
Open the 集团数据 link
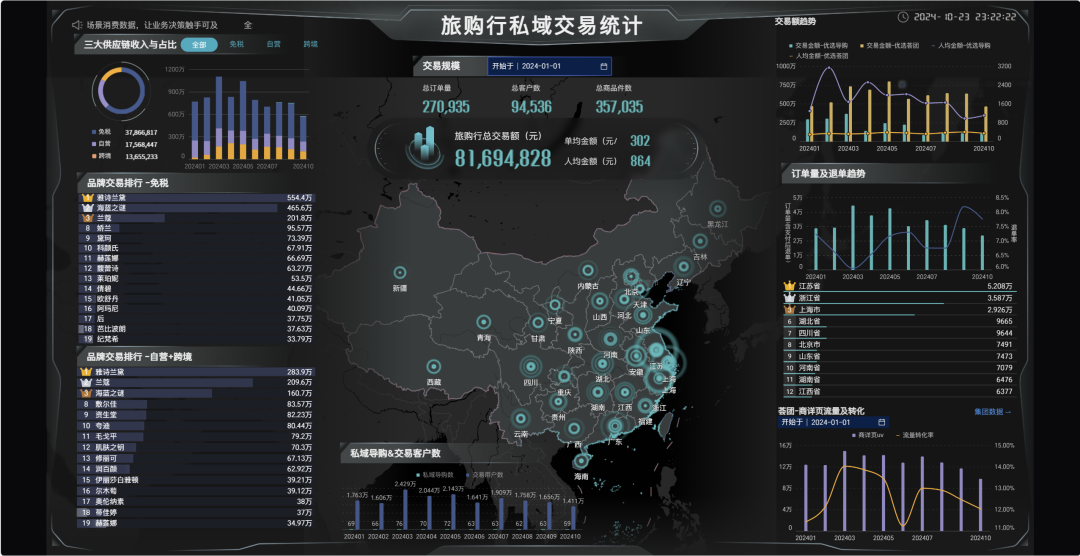click(993, 412)
